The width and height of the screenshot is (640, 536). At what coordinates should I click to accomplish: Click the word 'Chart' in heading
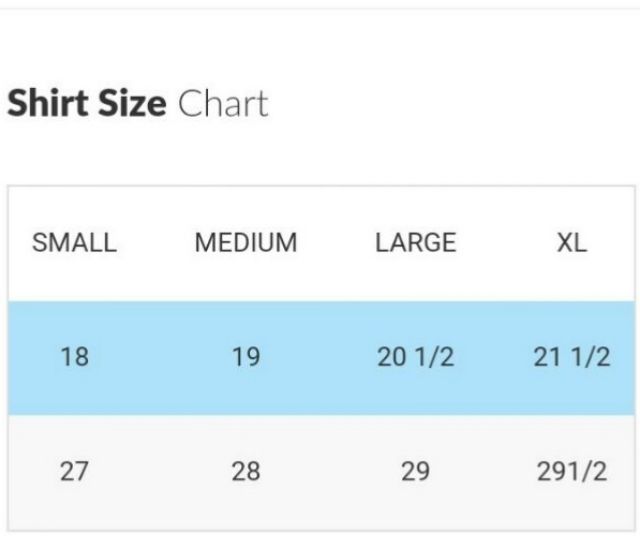pos(223,104)
